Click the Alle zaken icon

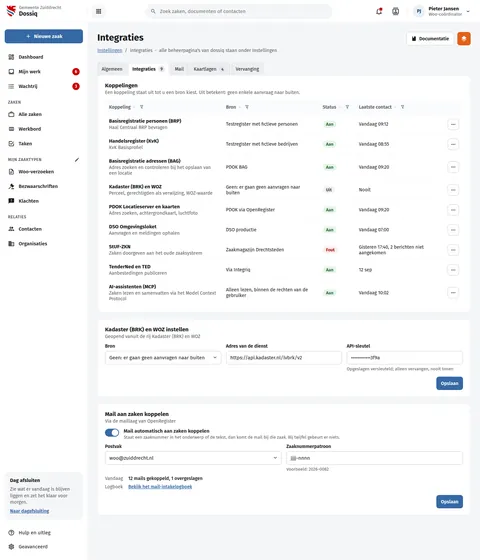pyautogui.click(x=11, y=114)
